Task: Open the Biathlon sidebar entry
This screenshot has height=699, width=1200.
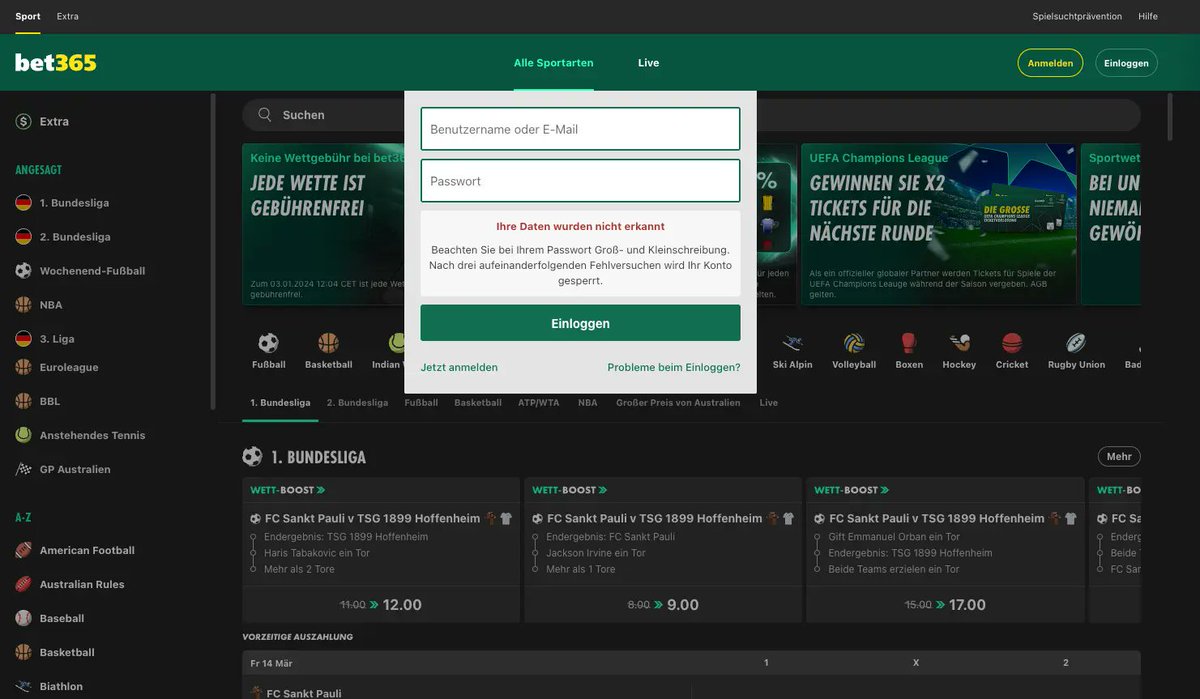Action: 61,686
